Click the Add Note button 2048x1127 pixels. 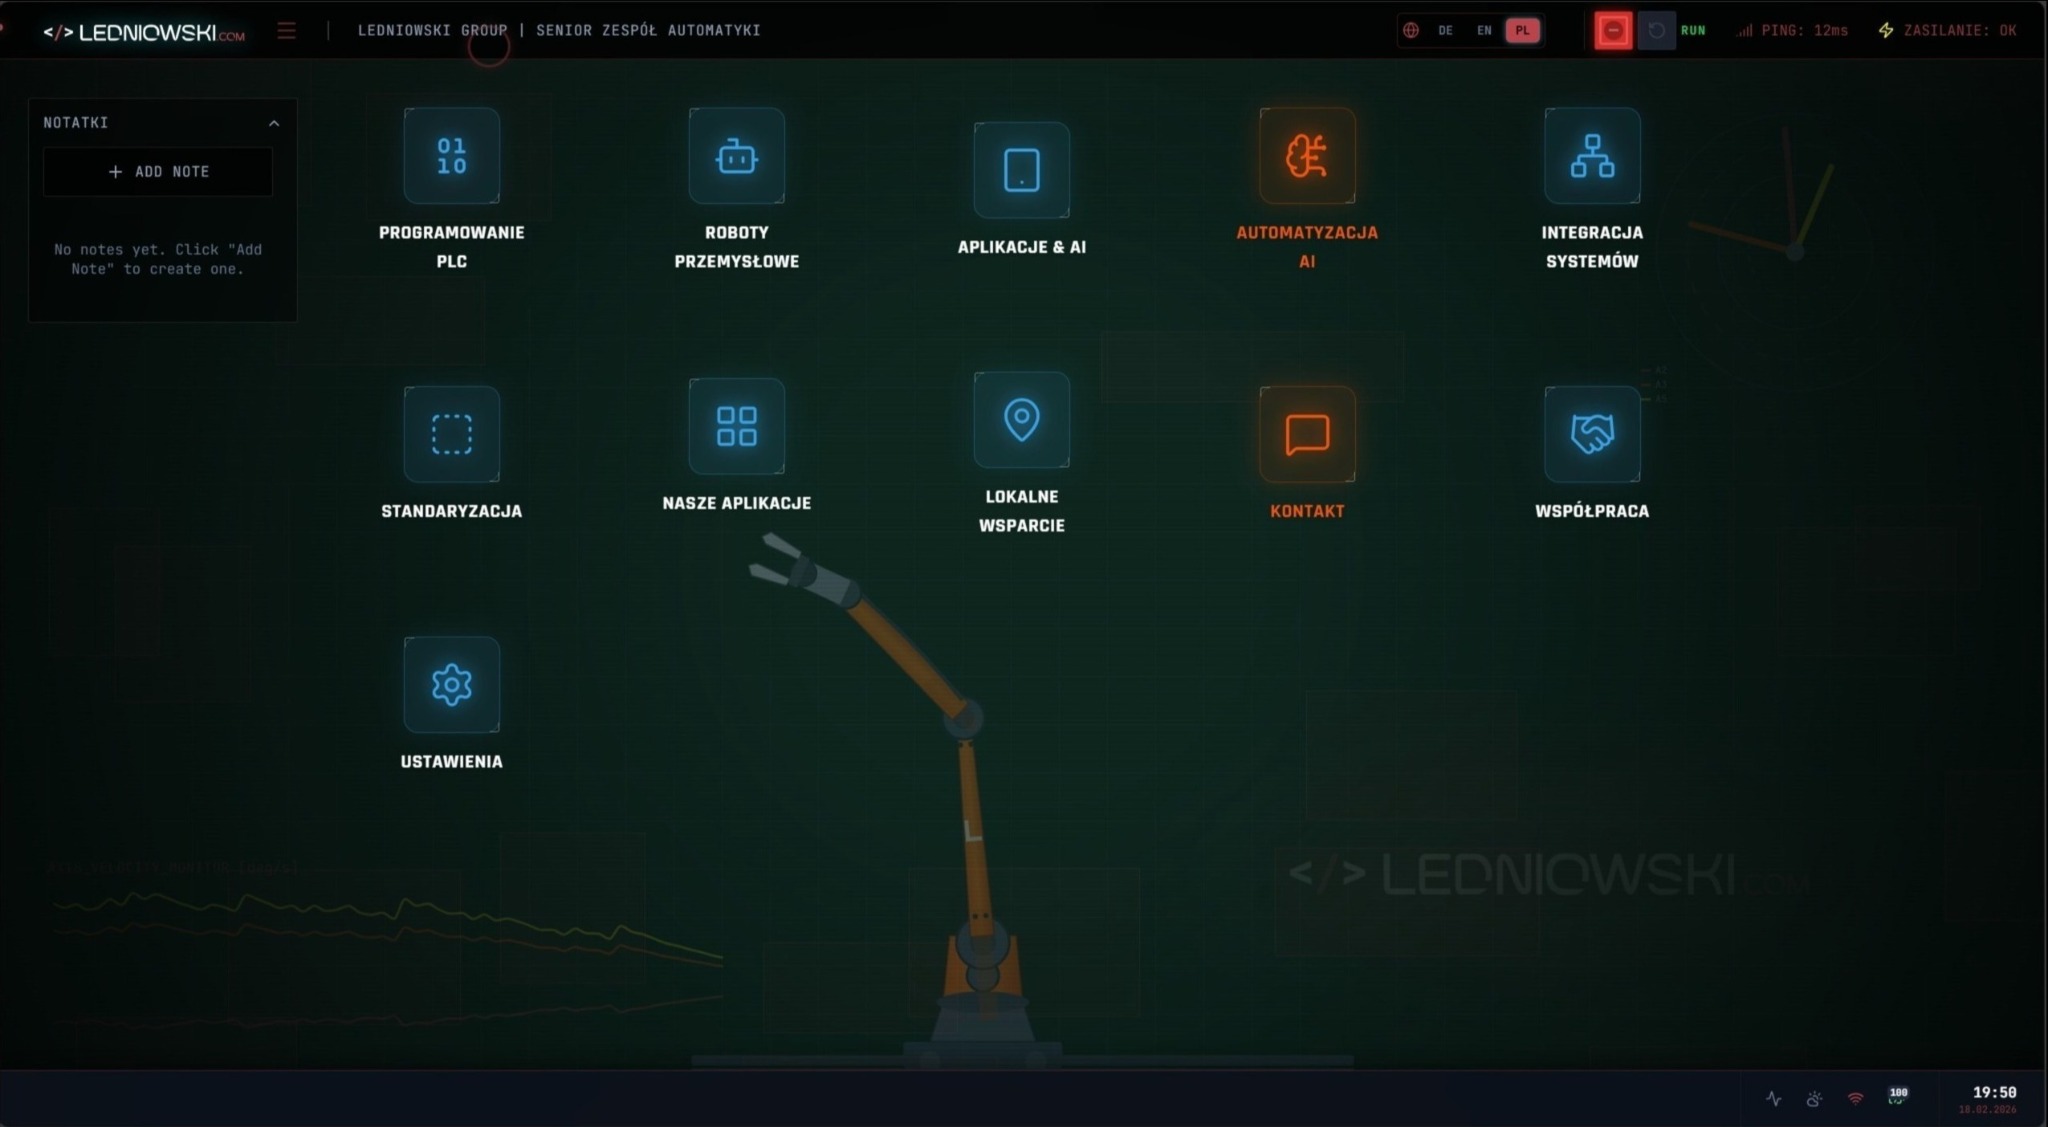158,172
